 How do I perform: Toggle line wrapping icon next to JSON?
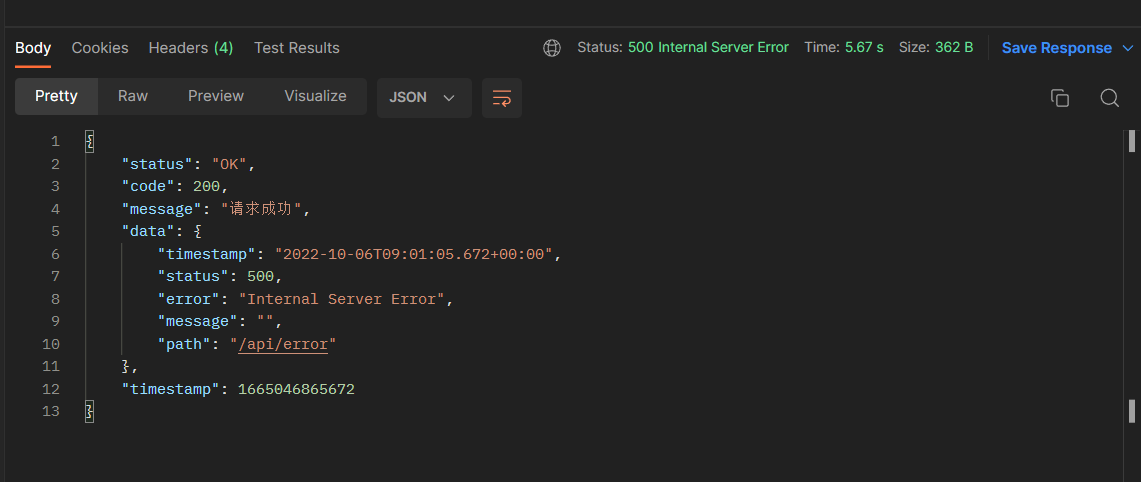pyautogui.click(x=502, y=98)
